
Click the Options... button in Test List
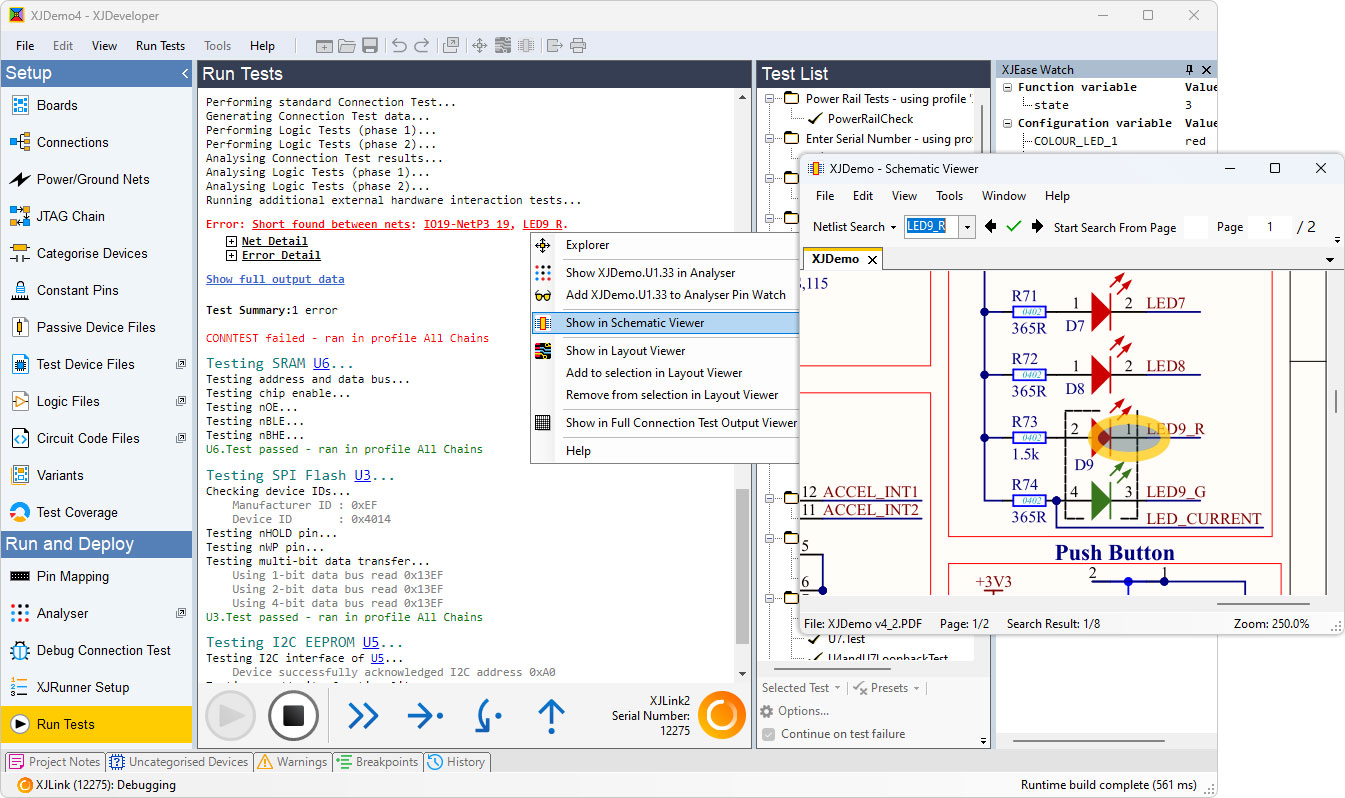[794, 711]
